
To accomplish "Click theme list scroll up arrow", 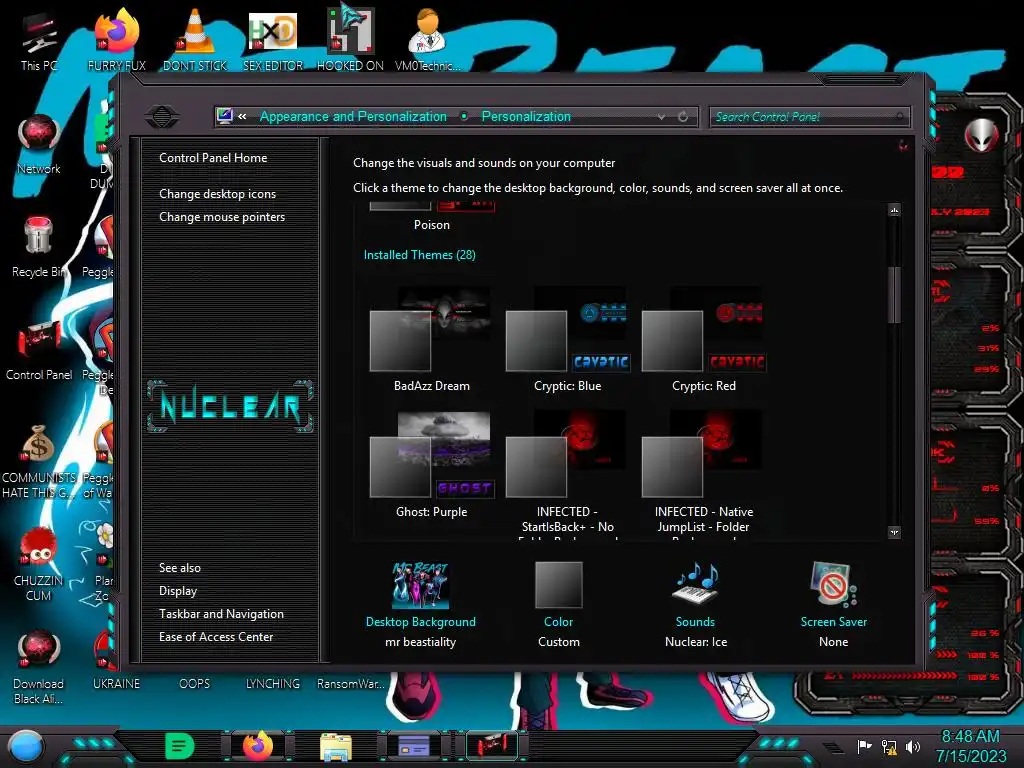I will pyautogui.click(x=894, y=210).
